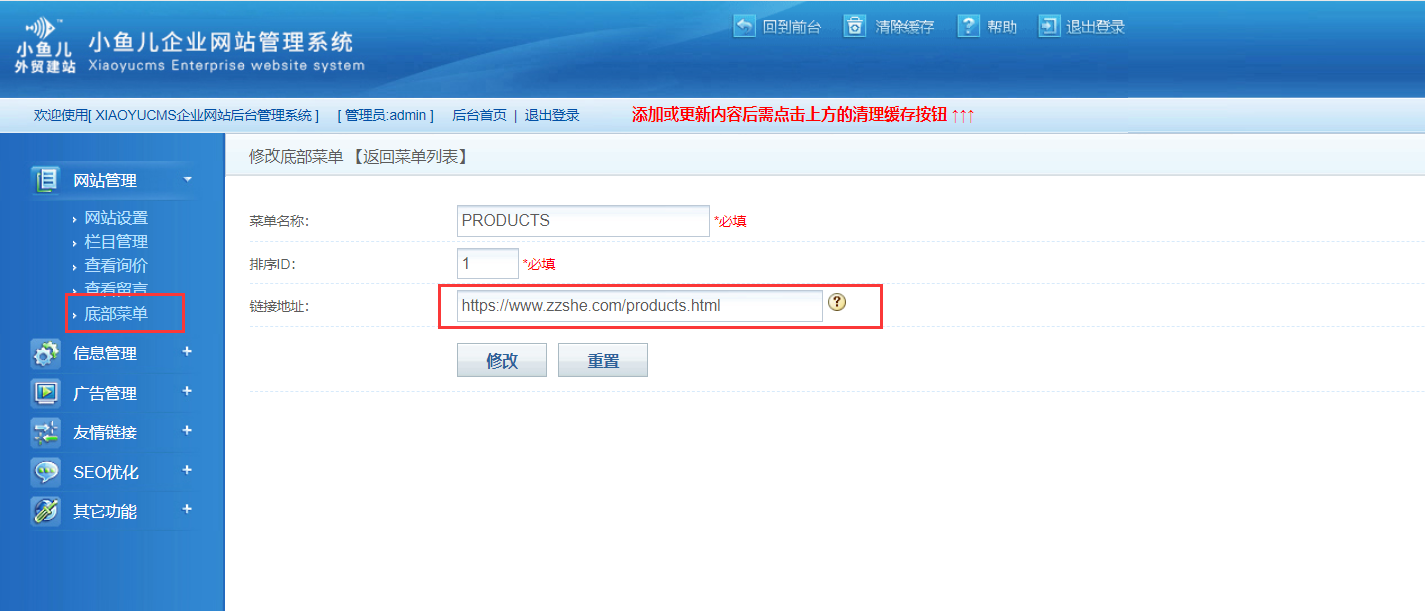Focus the 菜单名称 PRODUCTS input field
1425x611 pixels.
coord(583,221)
